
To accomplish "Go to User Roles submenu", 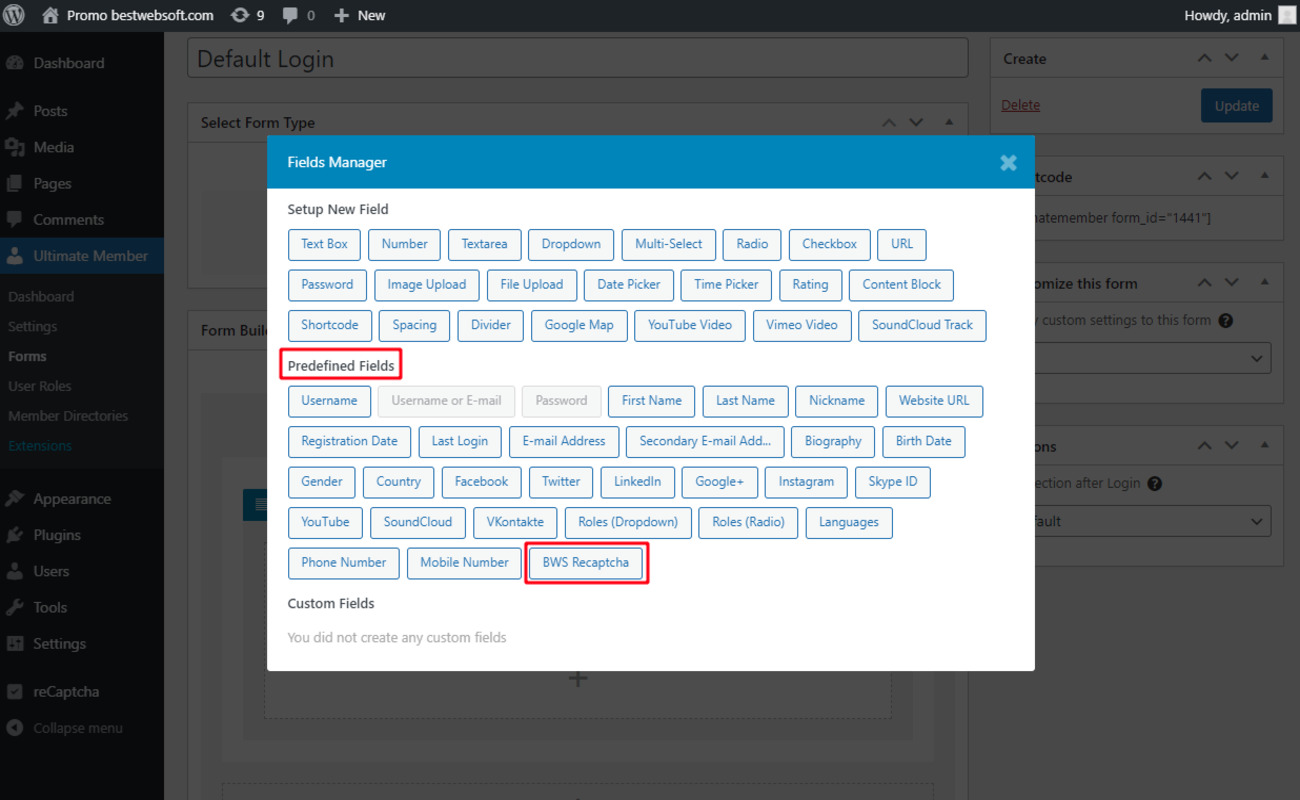I will pyautogui.click(x=40, y=386).
